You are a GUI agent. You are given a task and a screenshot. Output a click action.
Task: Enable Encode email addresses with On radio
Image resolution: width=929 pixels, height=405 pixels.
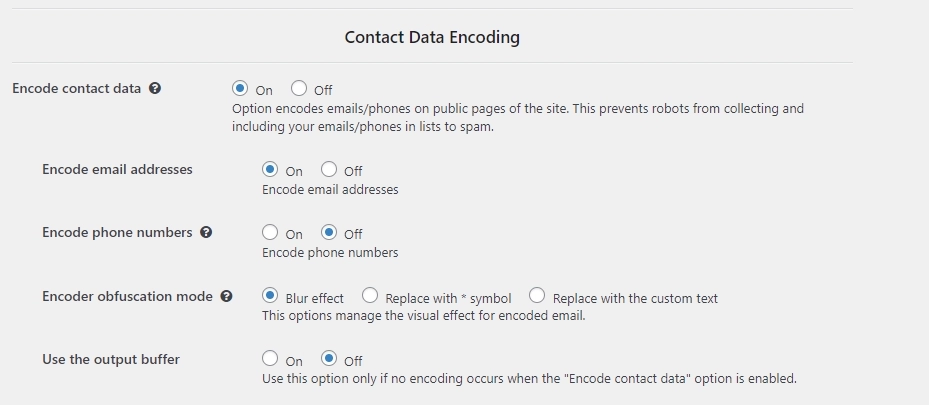(x=270, y=170)
